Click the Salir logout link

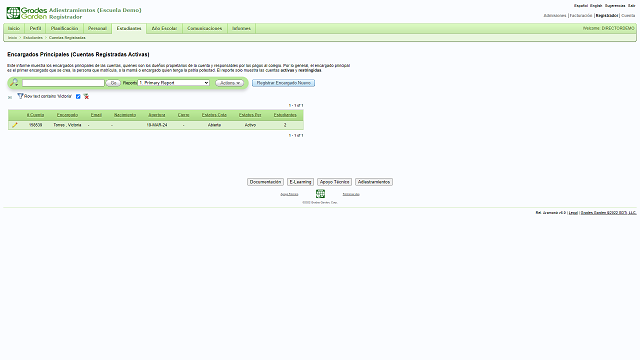point(631,6)
